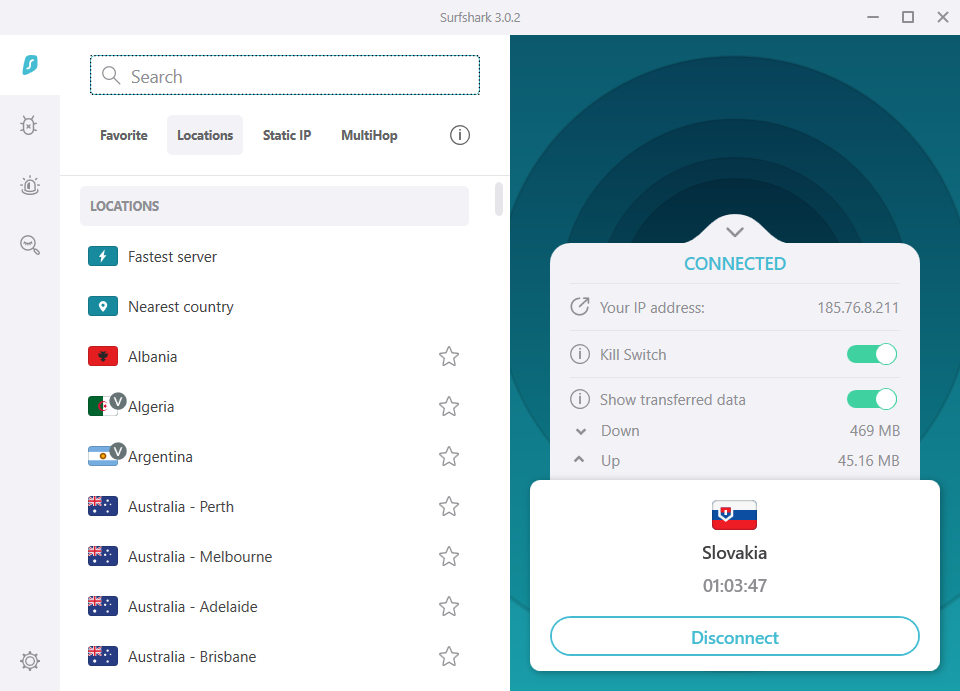Click the info icon beside MultiHop tab
The width and height of the screenshot is (960, 691).
coord(460,135)
